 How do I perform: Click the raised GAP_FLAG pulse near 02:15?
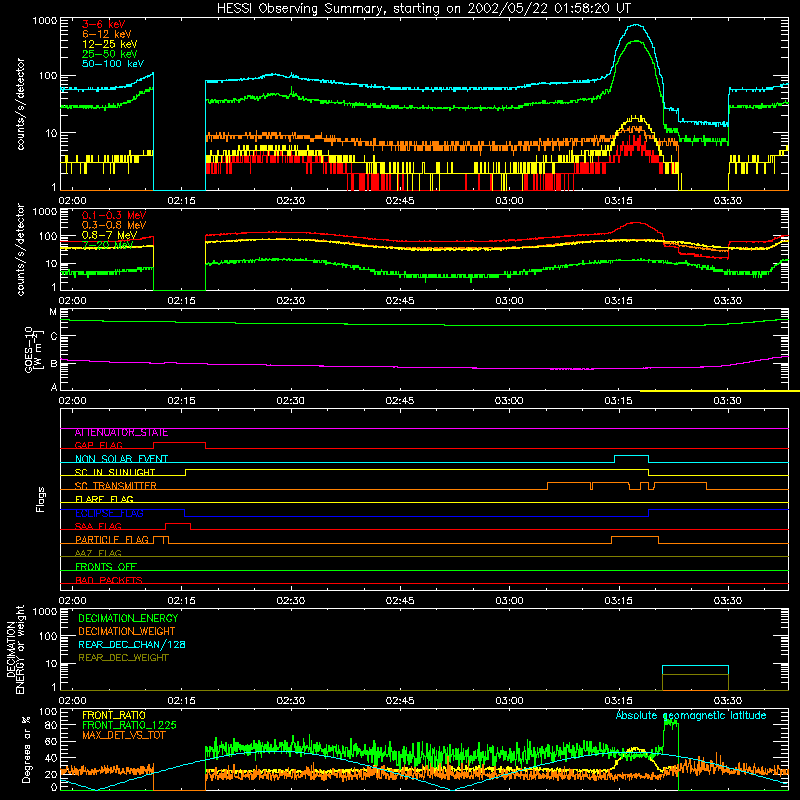click(x=180, y=445)
